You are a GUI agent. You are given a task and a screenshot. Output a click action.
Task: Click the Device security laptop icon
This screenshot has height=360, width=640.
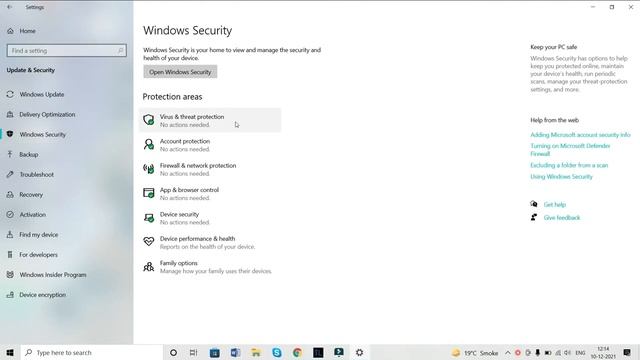coord(149,218)
